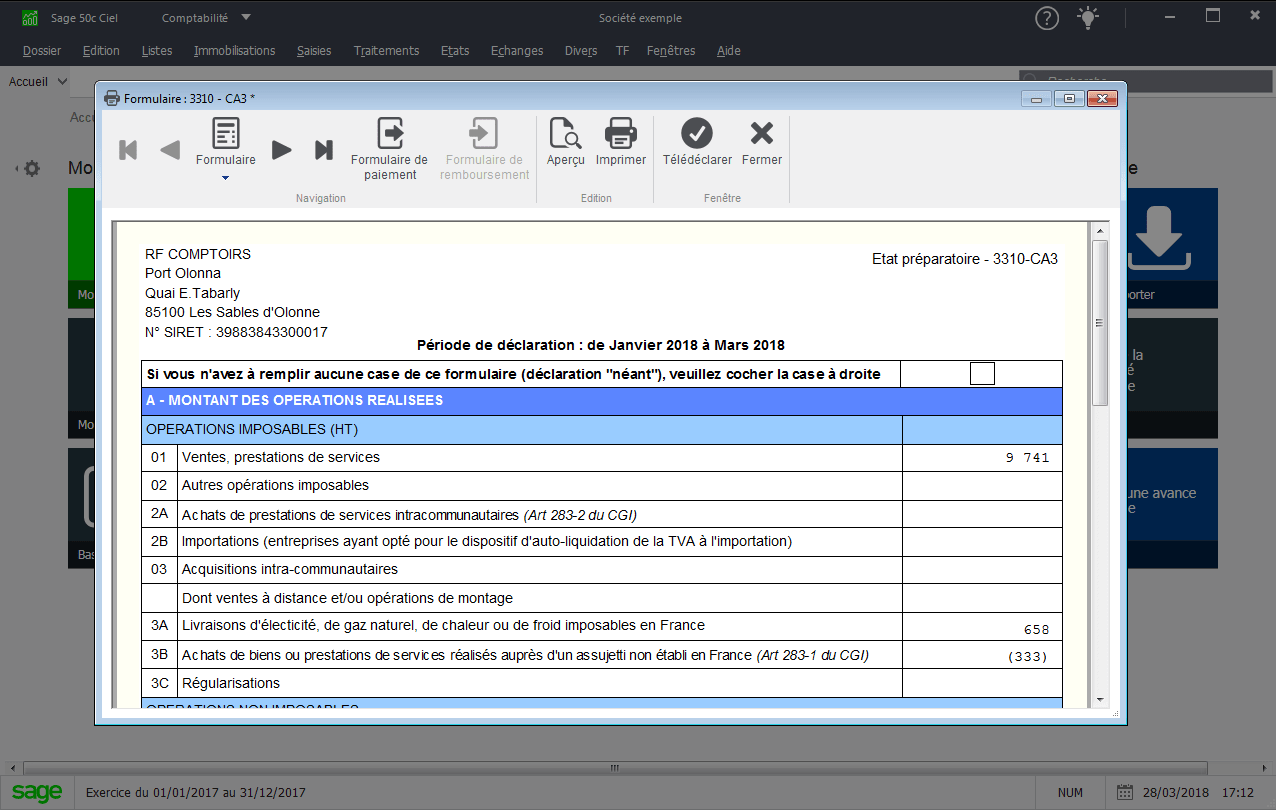Open the Listes menu

pos(157,51)
